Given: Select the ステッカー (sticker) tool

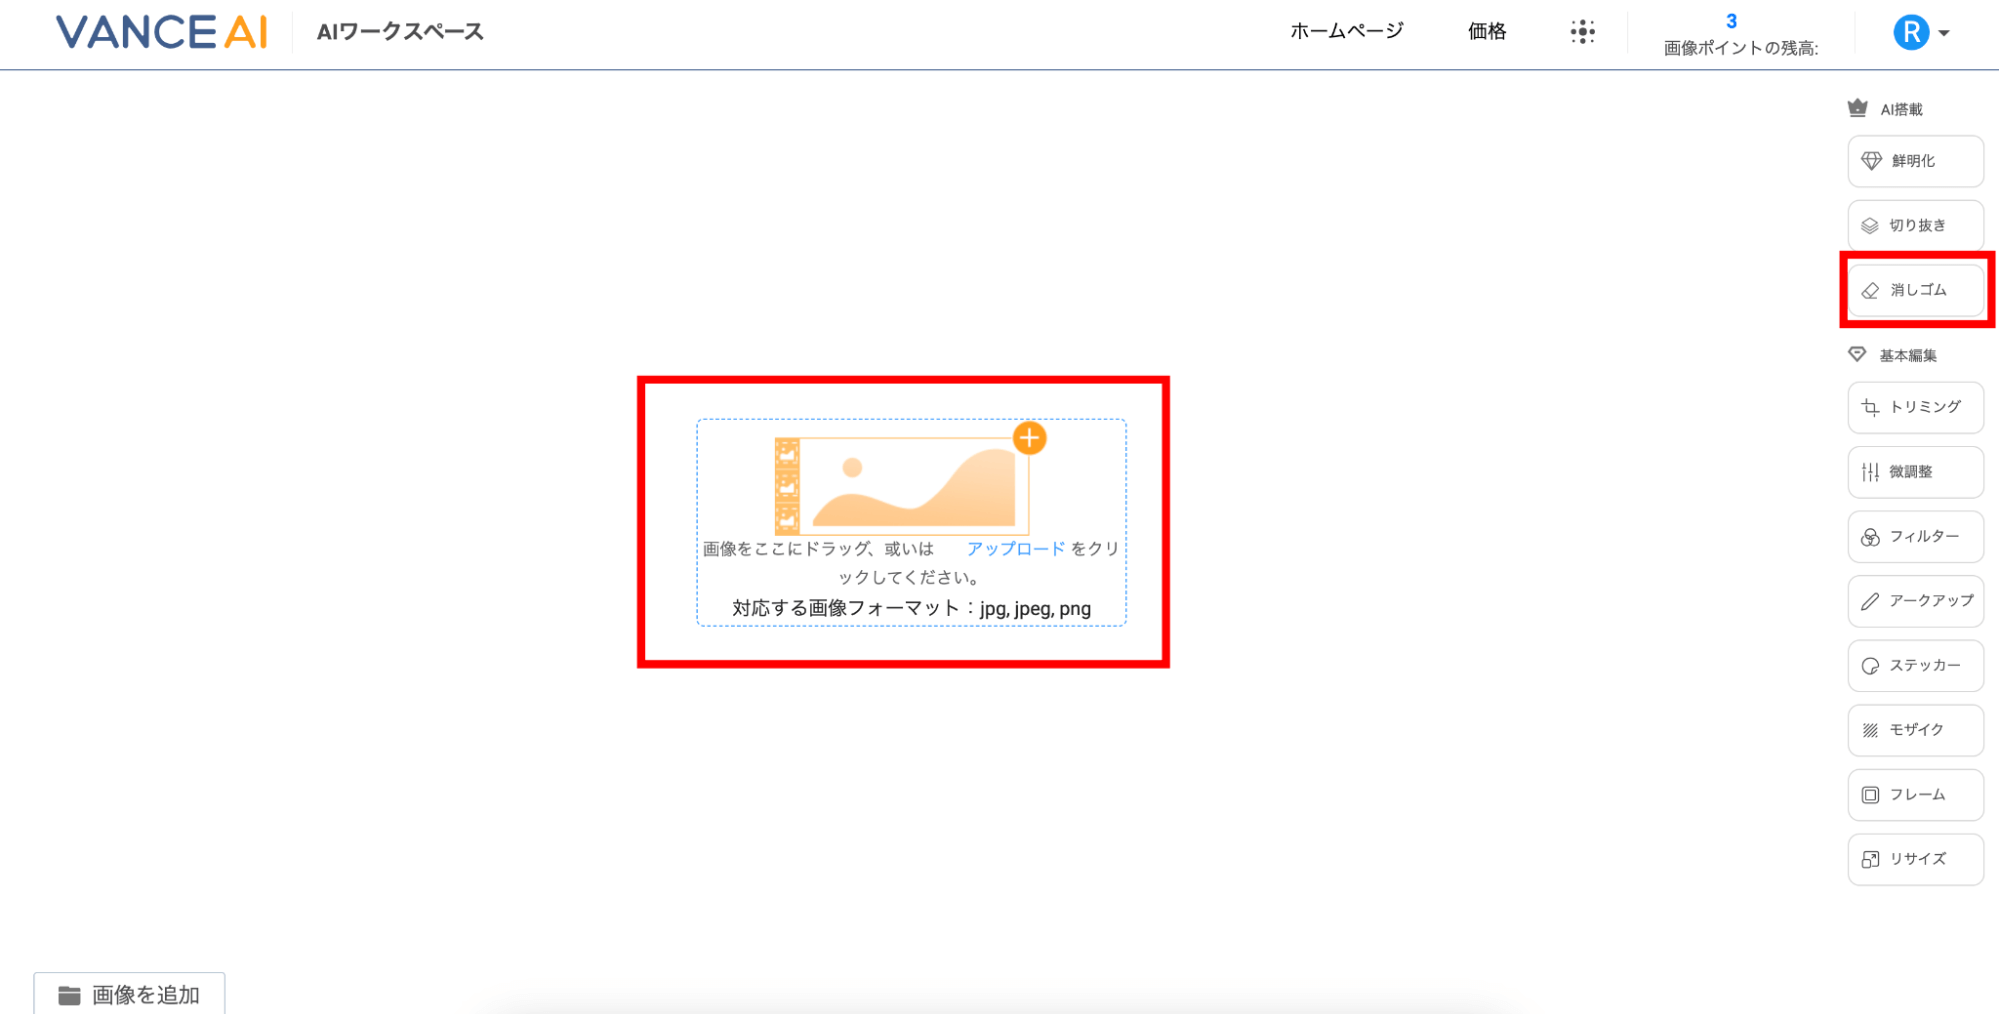Looking at the screenshot, I should click(x=1913, y=665).
